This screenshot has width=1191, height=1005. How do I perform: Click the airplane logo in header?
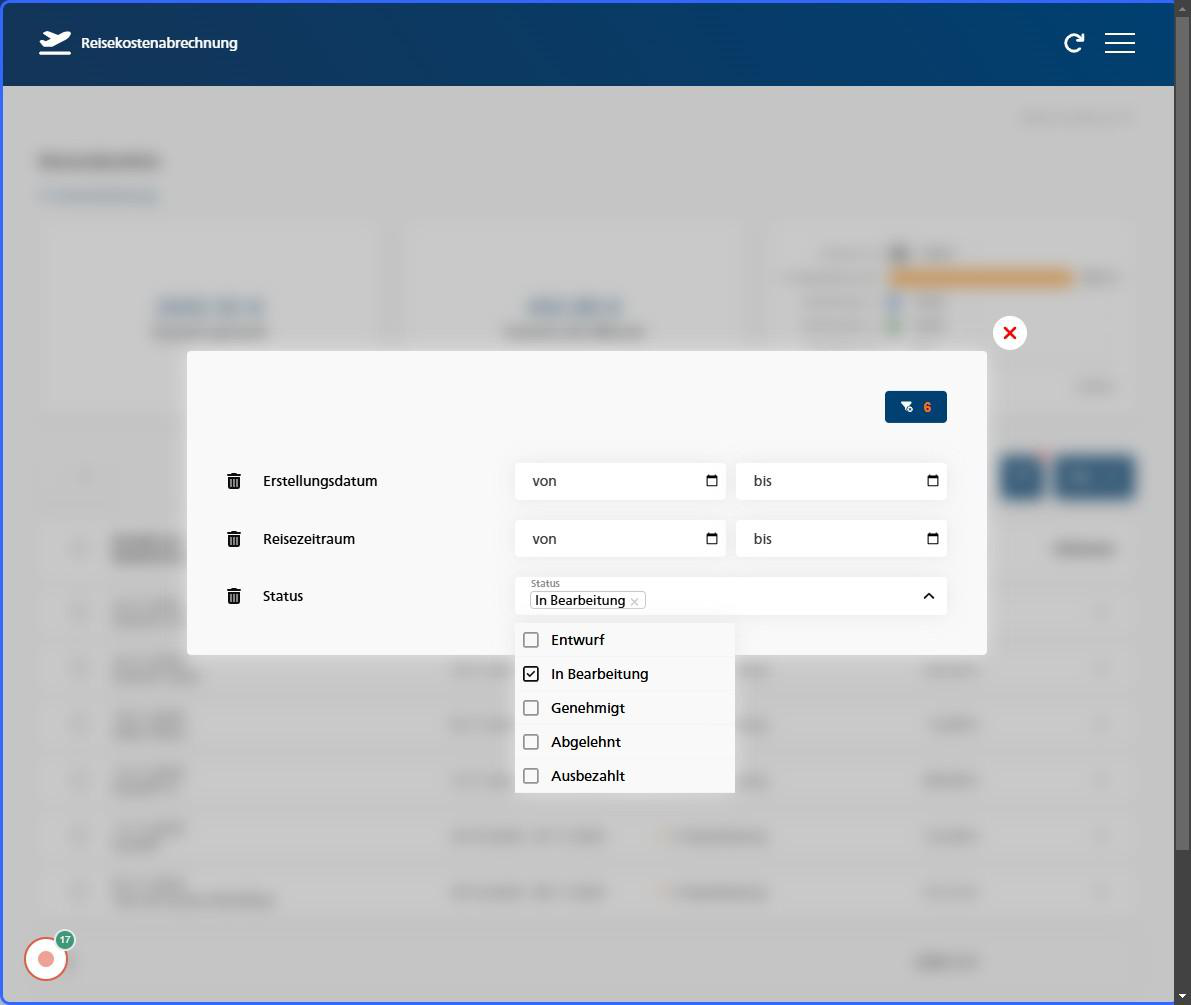point(55,43)
